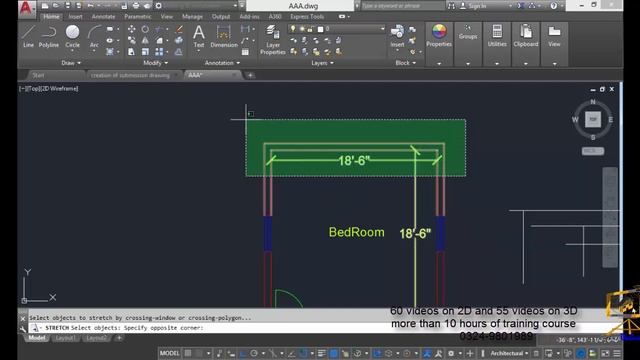Click the Stretch tool in Modify panel
Viewport: 640px width, 360px height.
coord(131,52)
